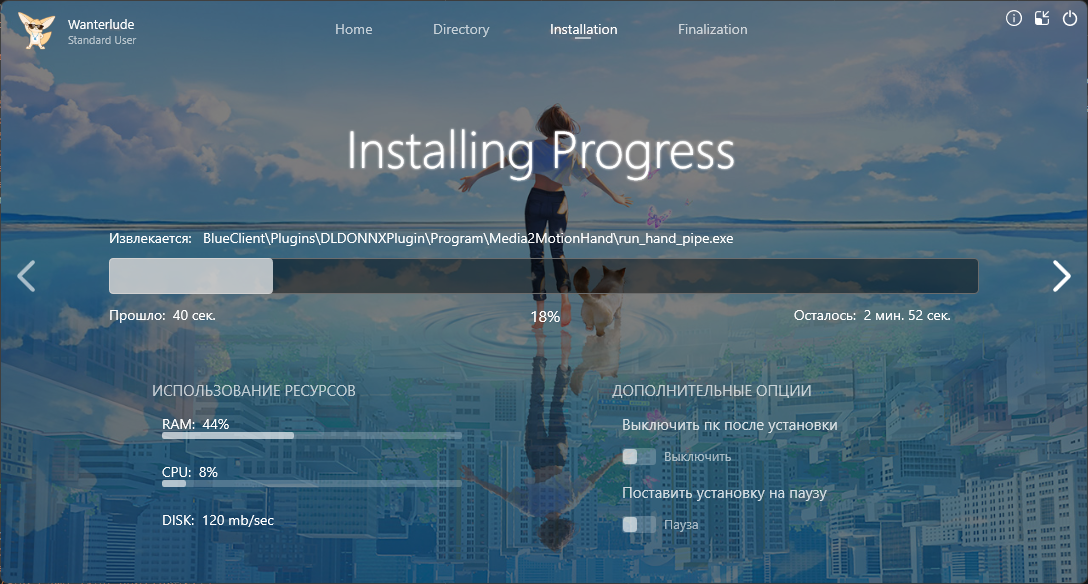Click the DISK 120 mb/sec readout
The image size is (1088, 584).
217,520
